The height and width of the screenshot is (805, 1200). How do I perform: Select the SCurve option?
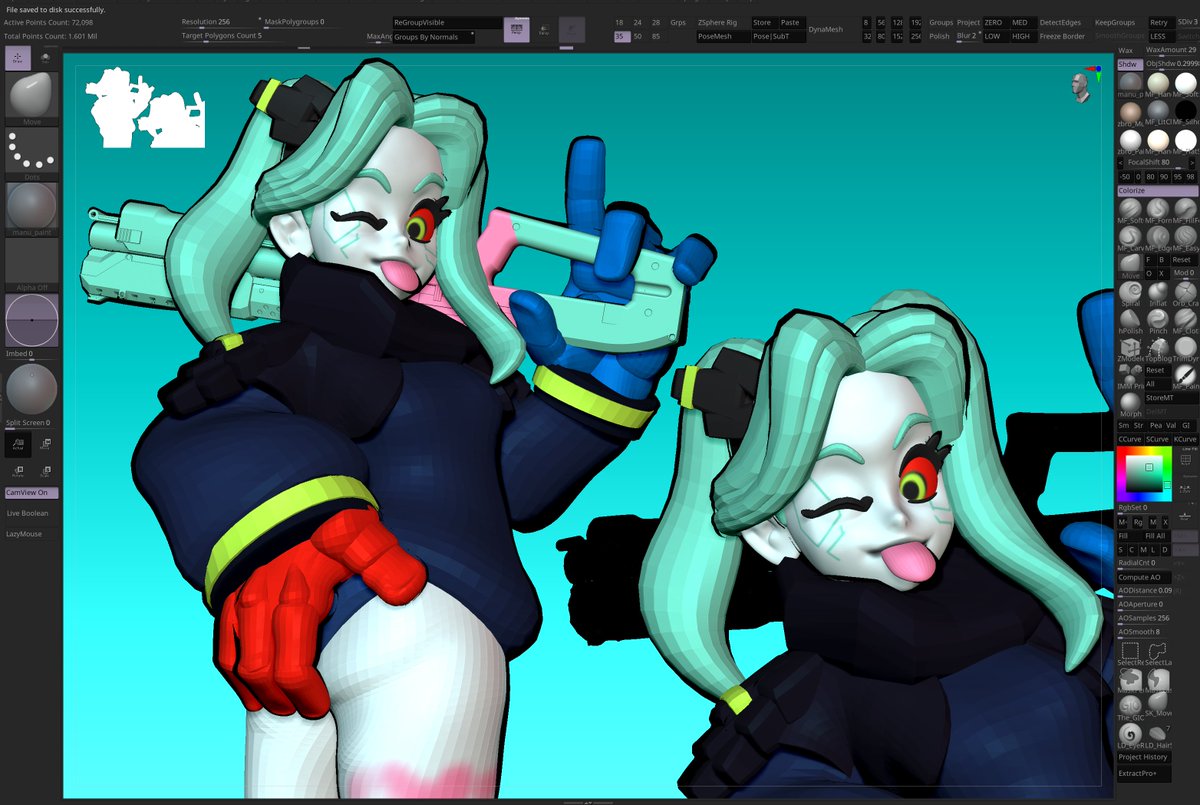pos(1157,439)
